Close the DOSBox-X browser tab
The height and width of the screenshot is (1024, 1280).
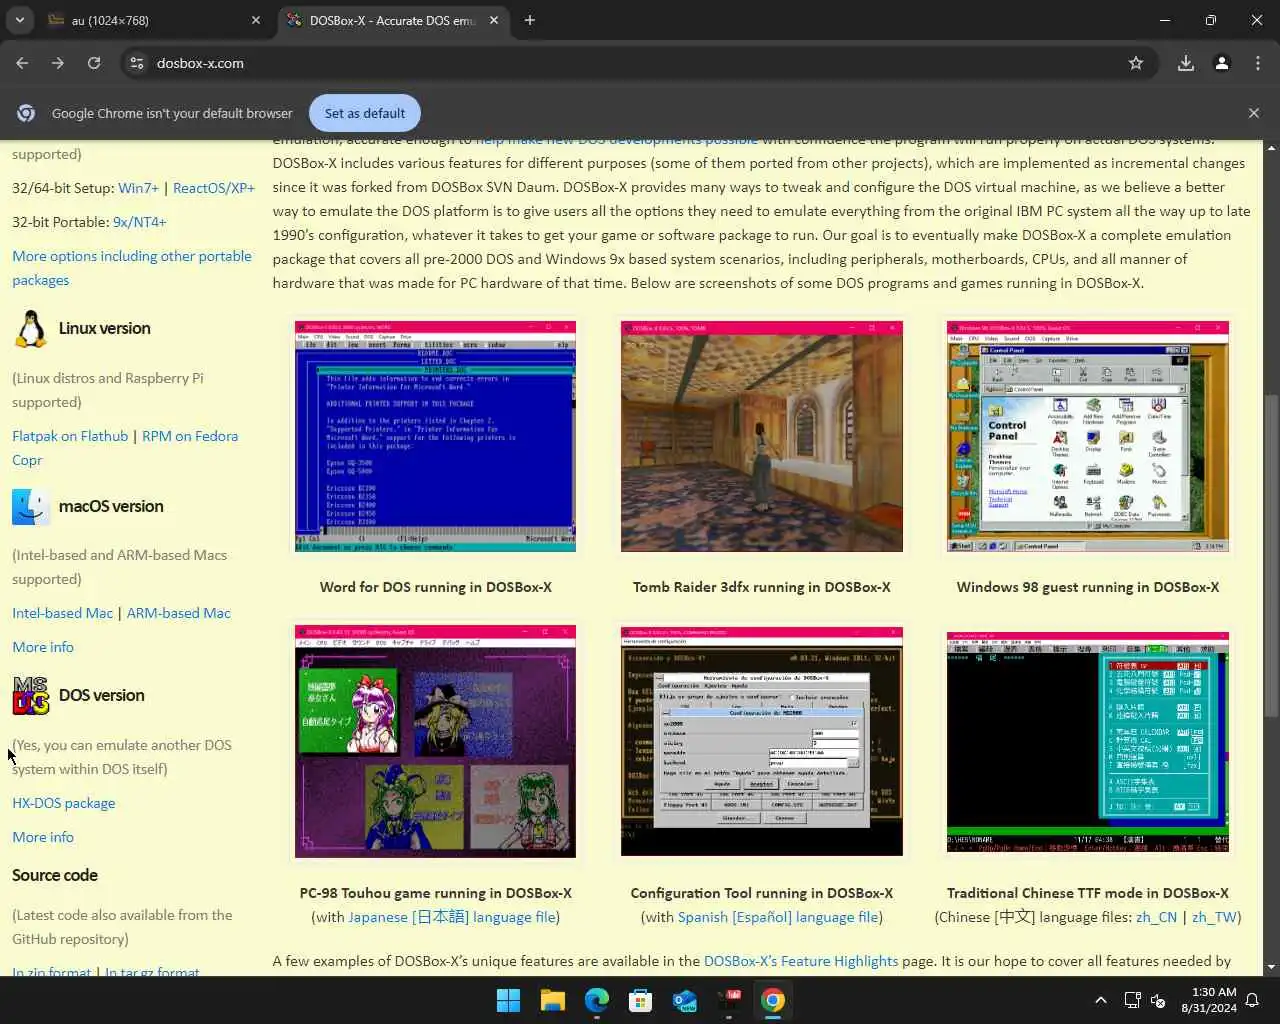pos(494,20)
